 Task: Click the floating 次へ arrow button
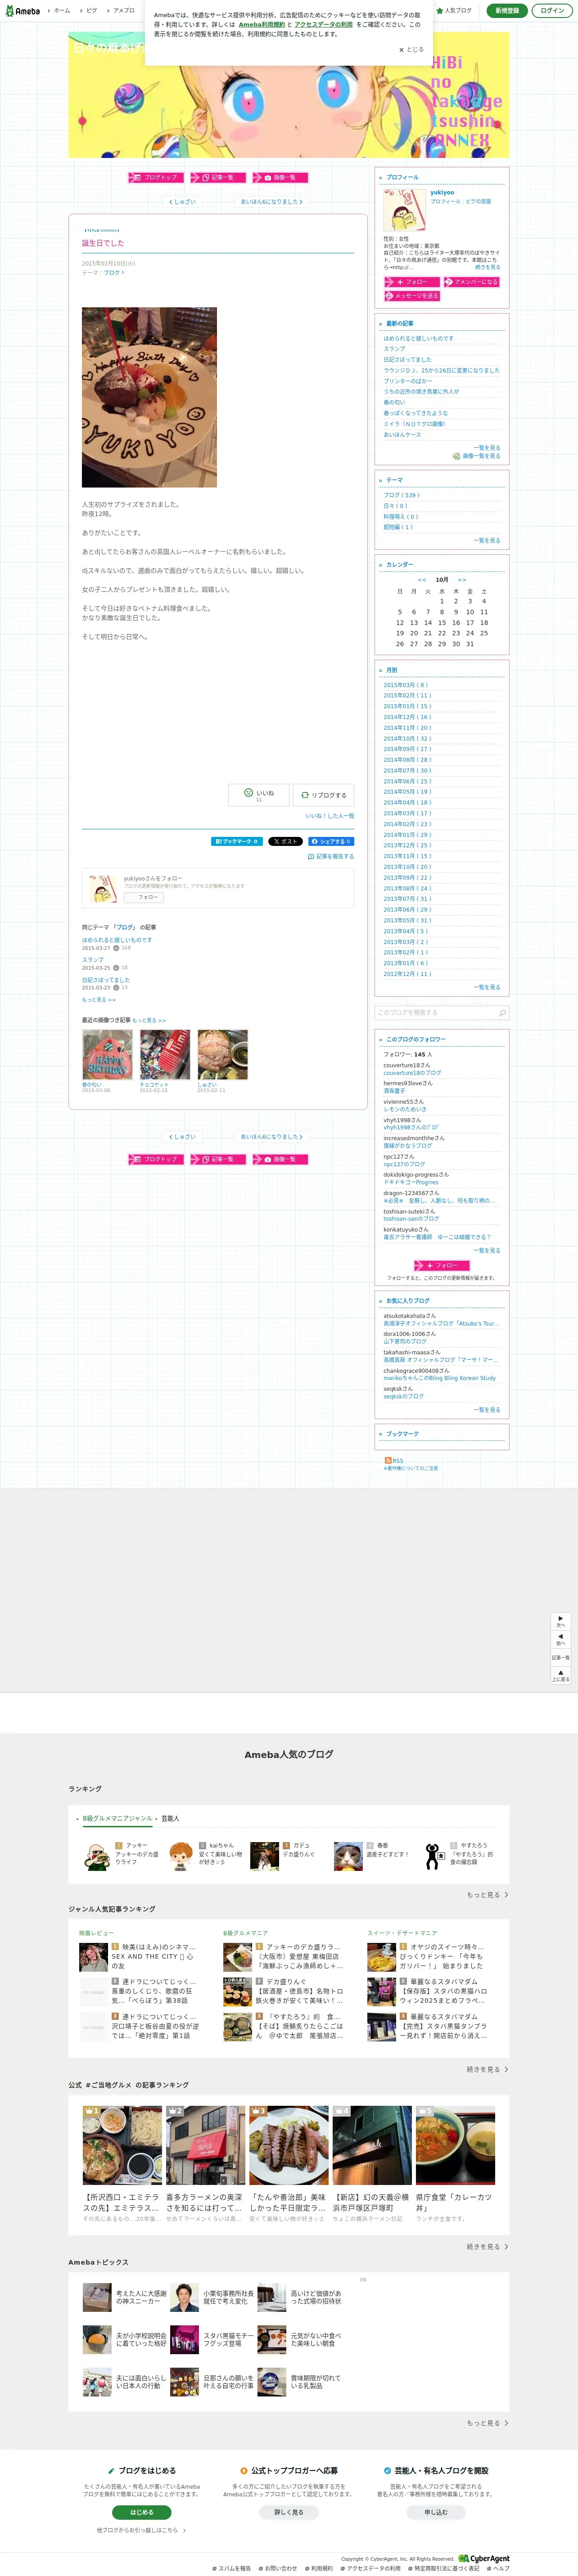(561, 1621)
